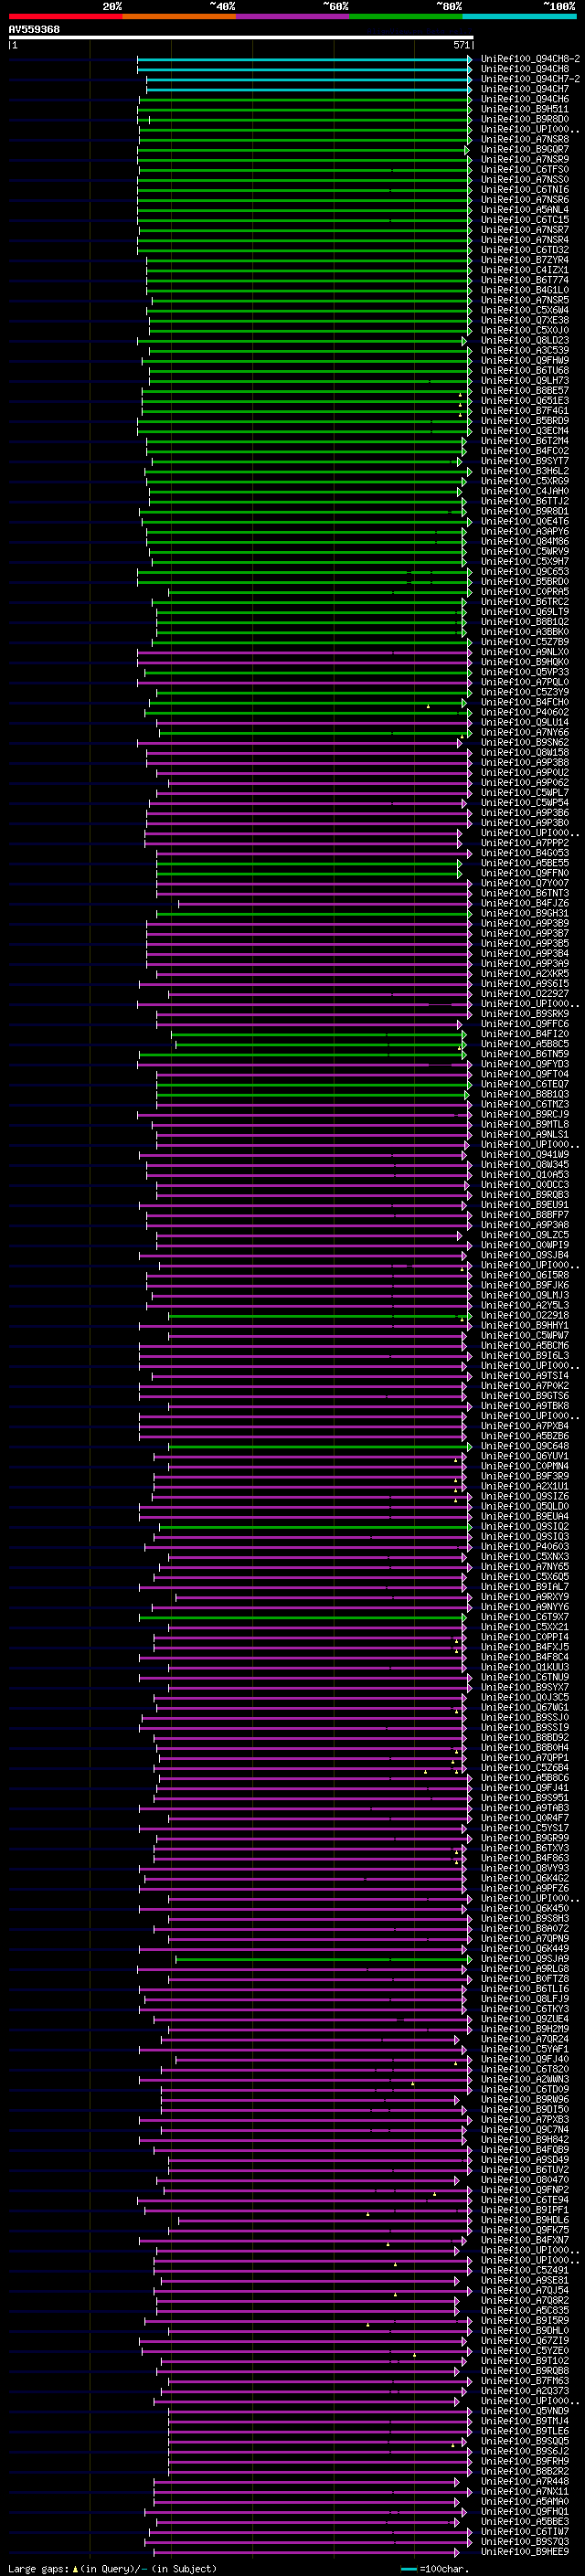Screen dimensions: 585x2576
Task: Click the red 20% identity color segment
Action: click(x=65, y=16)
